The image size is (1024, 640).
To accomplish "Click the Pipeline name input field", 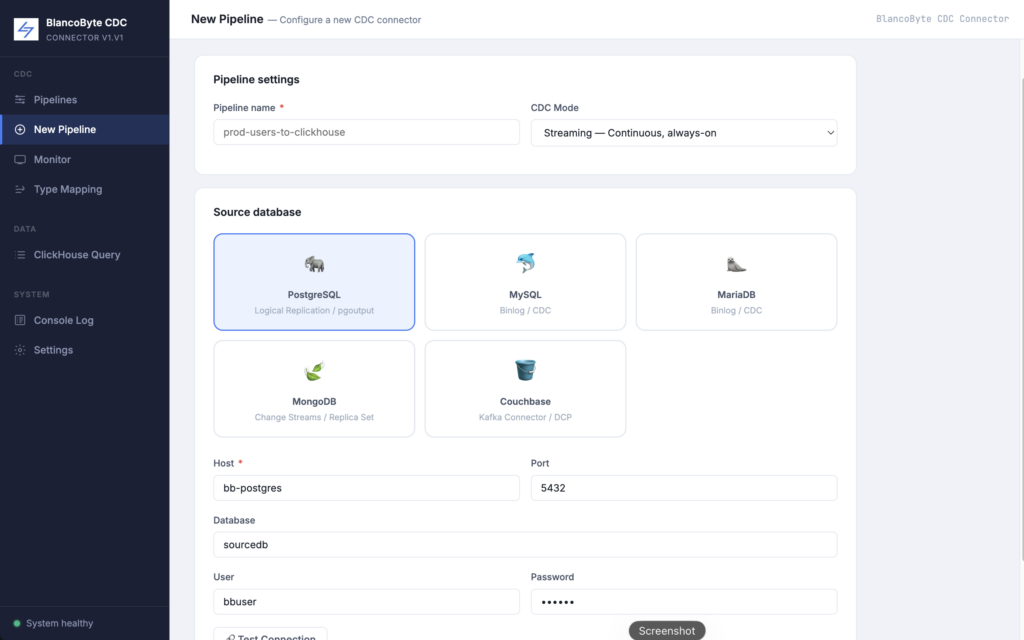I will click(366, 132).
